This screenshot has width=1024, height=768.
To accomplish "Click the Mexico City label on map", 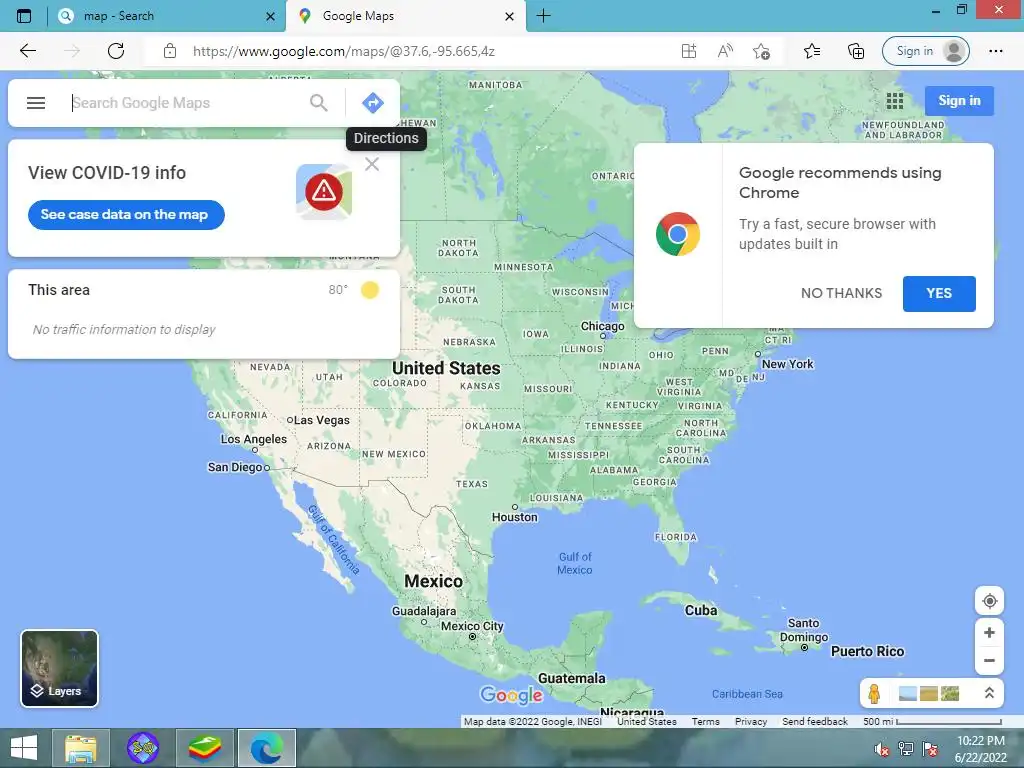I will point(472,626).
